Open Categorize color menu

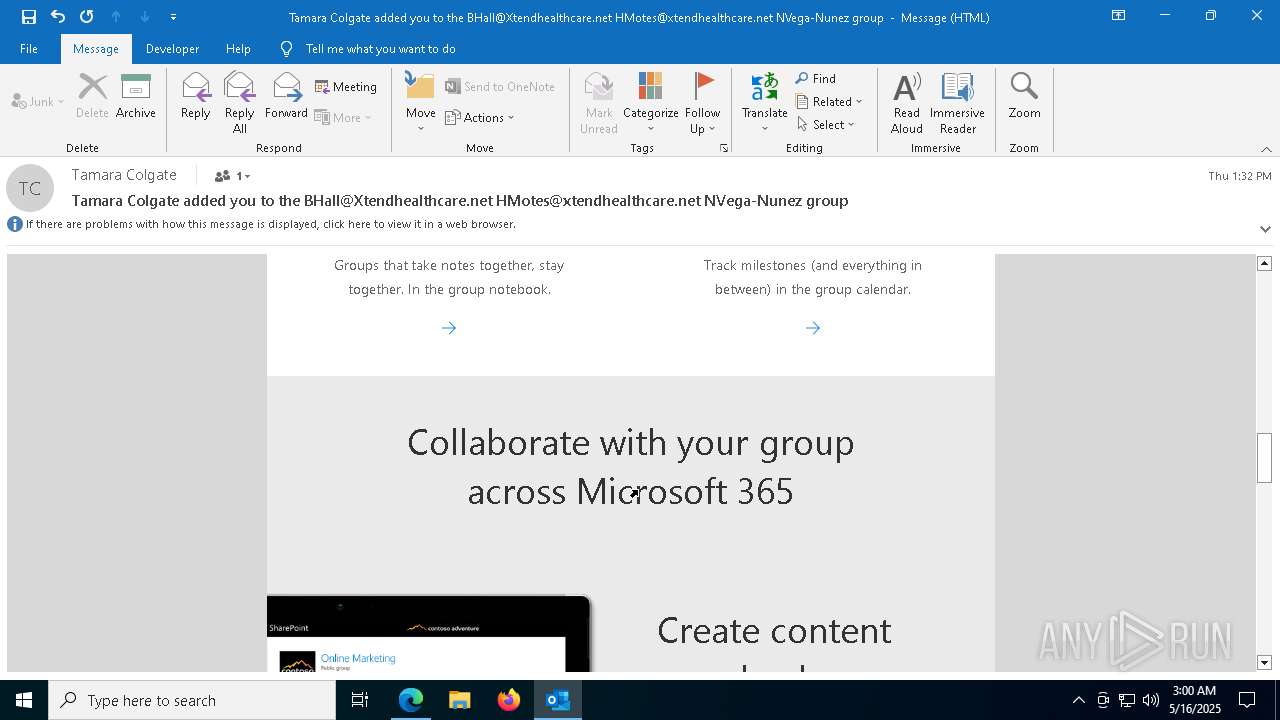(651, 103)
